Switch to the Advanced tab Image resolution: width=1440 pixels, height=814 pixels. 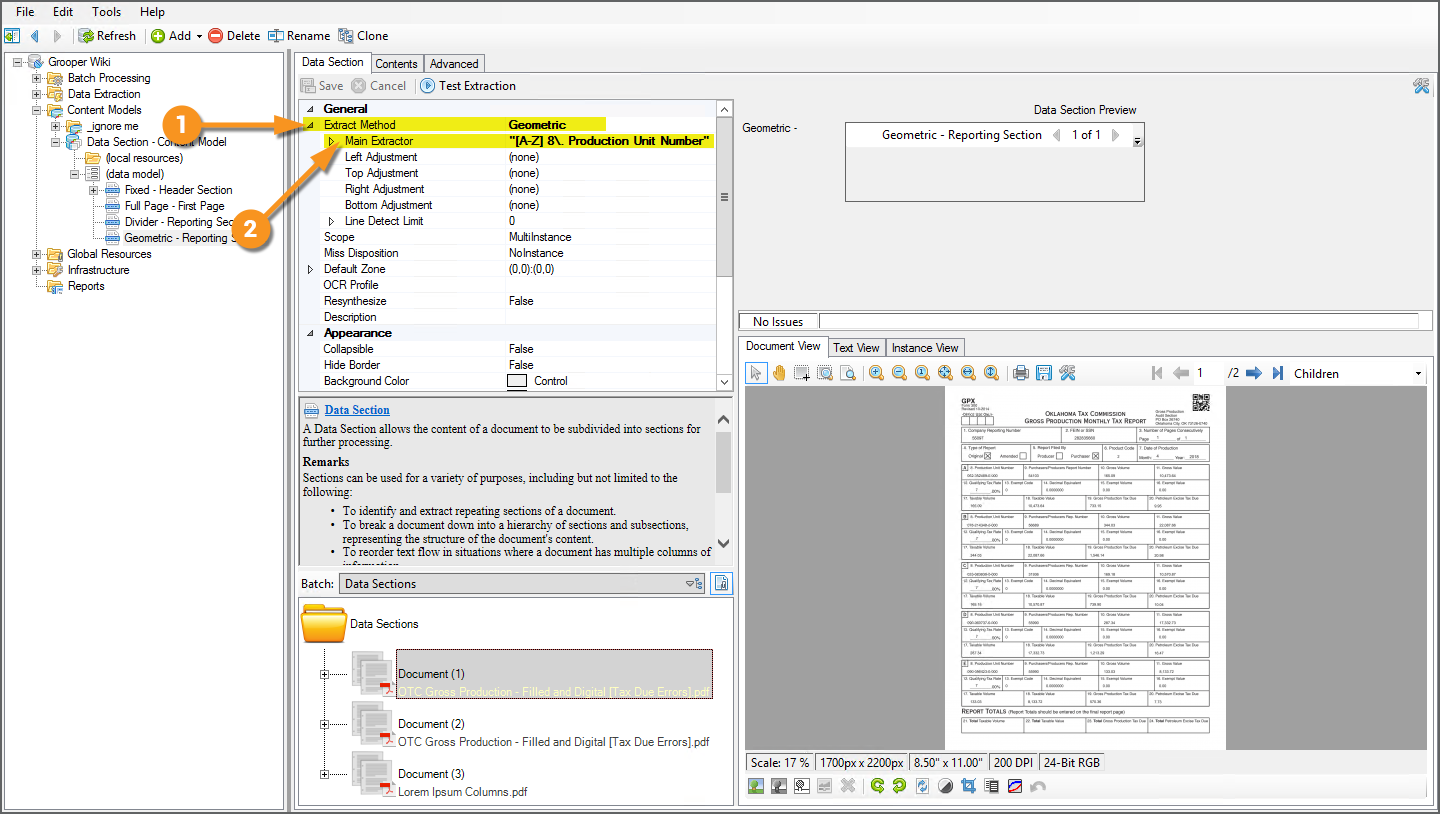[454, 64]
